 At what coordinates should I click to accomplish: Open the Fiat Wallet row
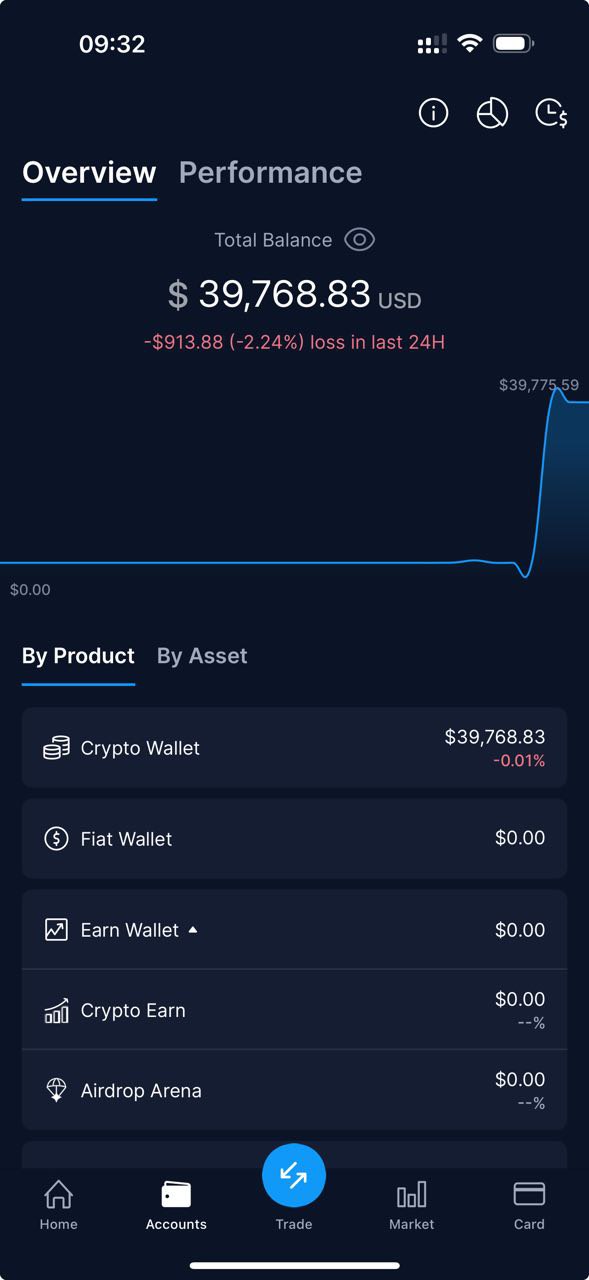(x=294, y=839)
